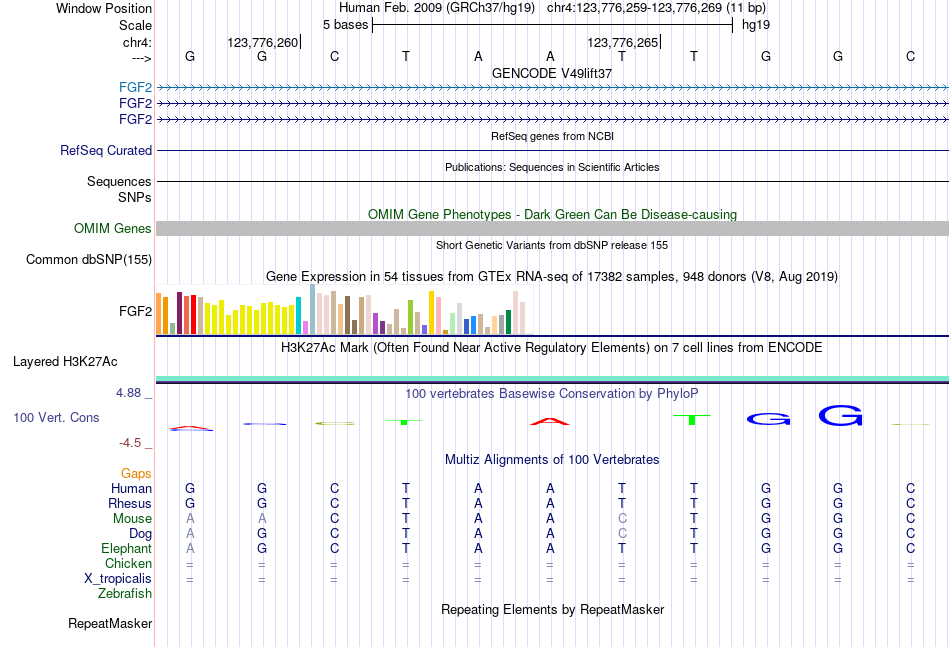Screen dimensions: 950x647
Task: Click the light-colored C in the Mouse row
Action: (622, 519)
